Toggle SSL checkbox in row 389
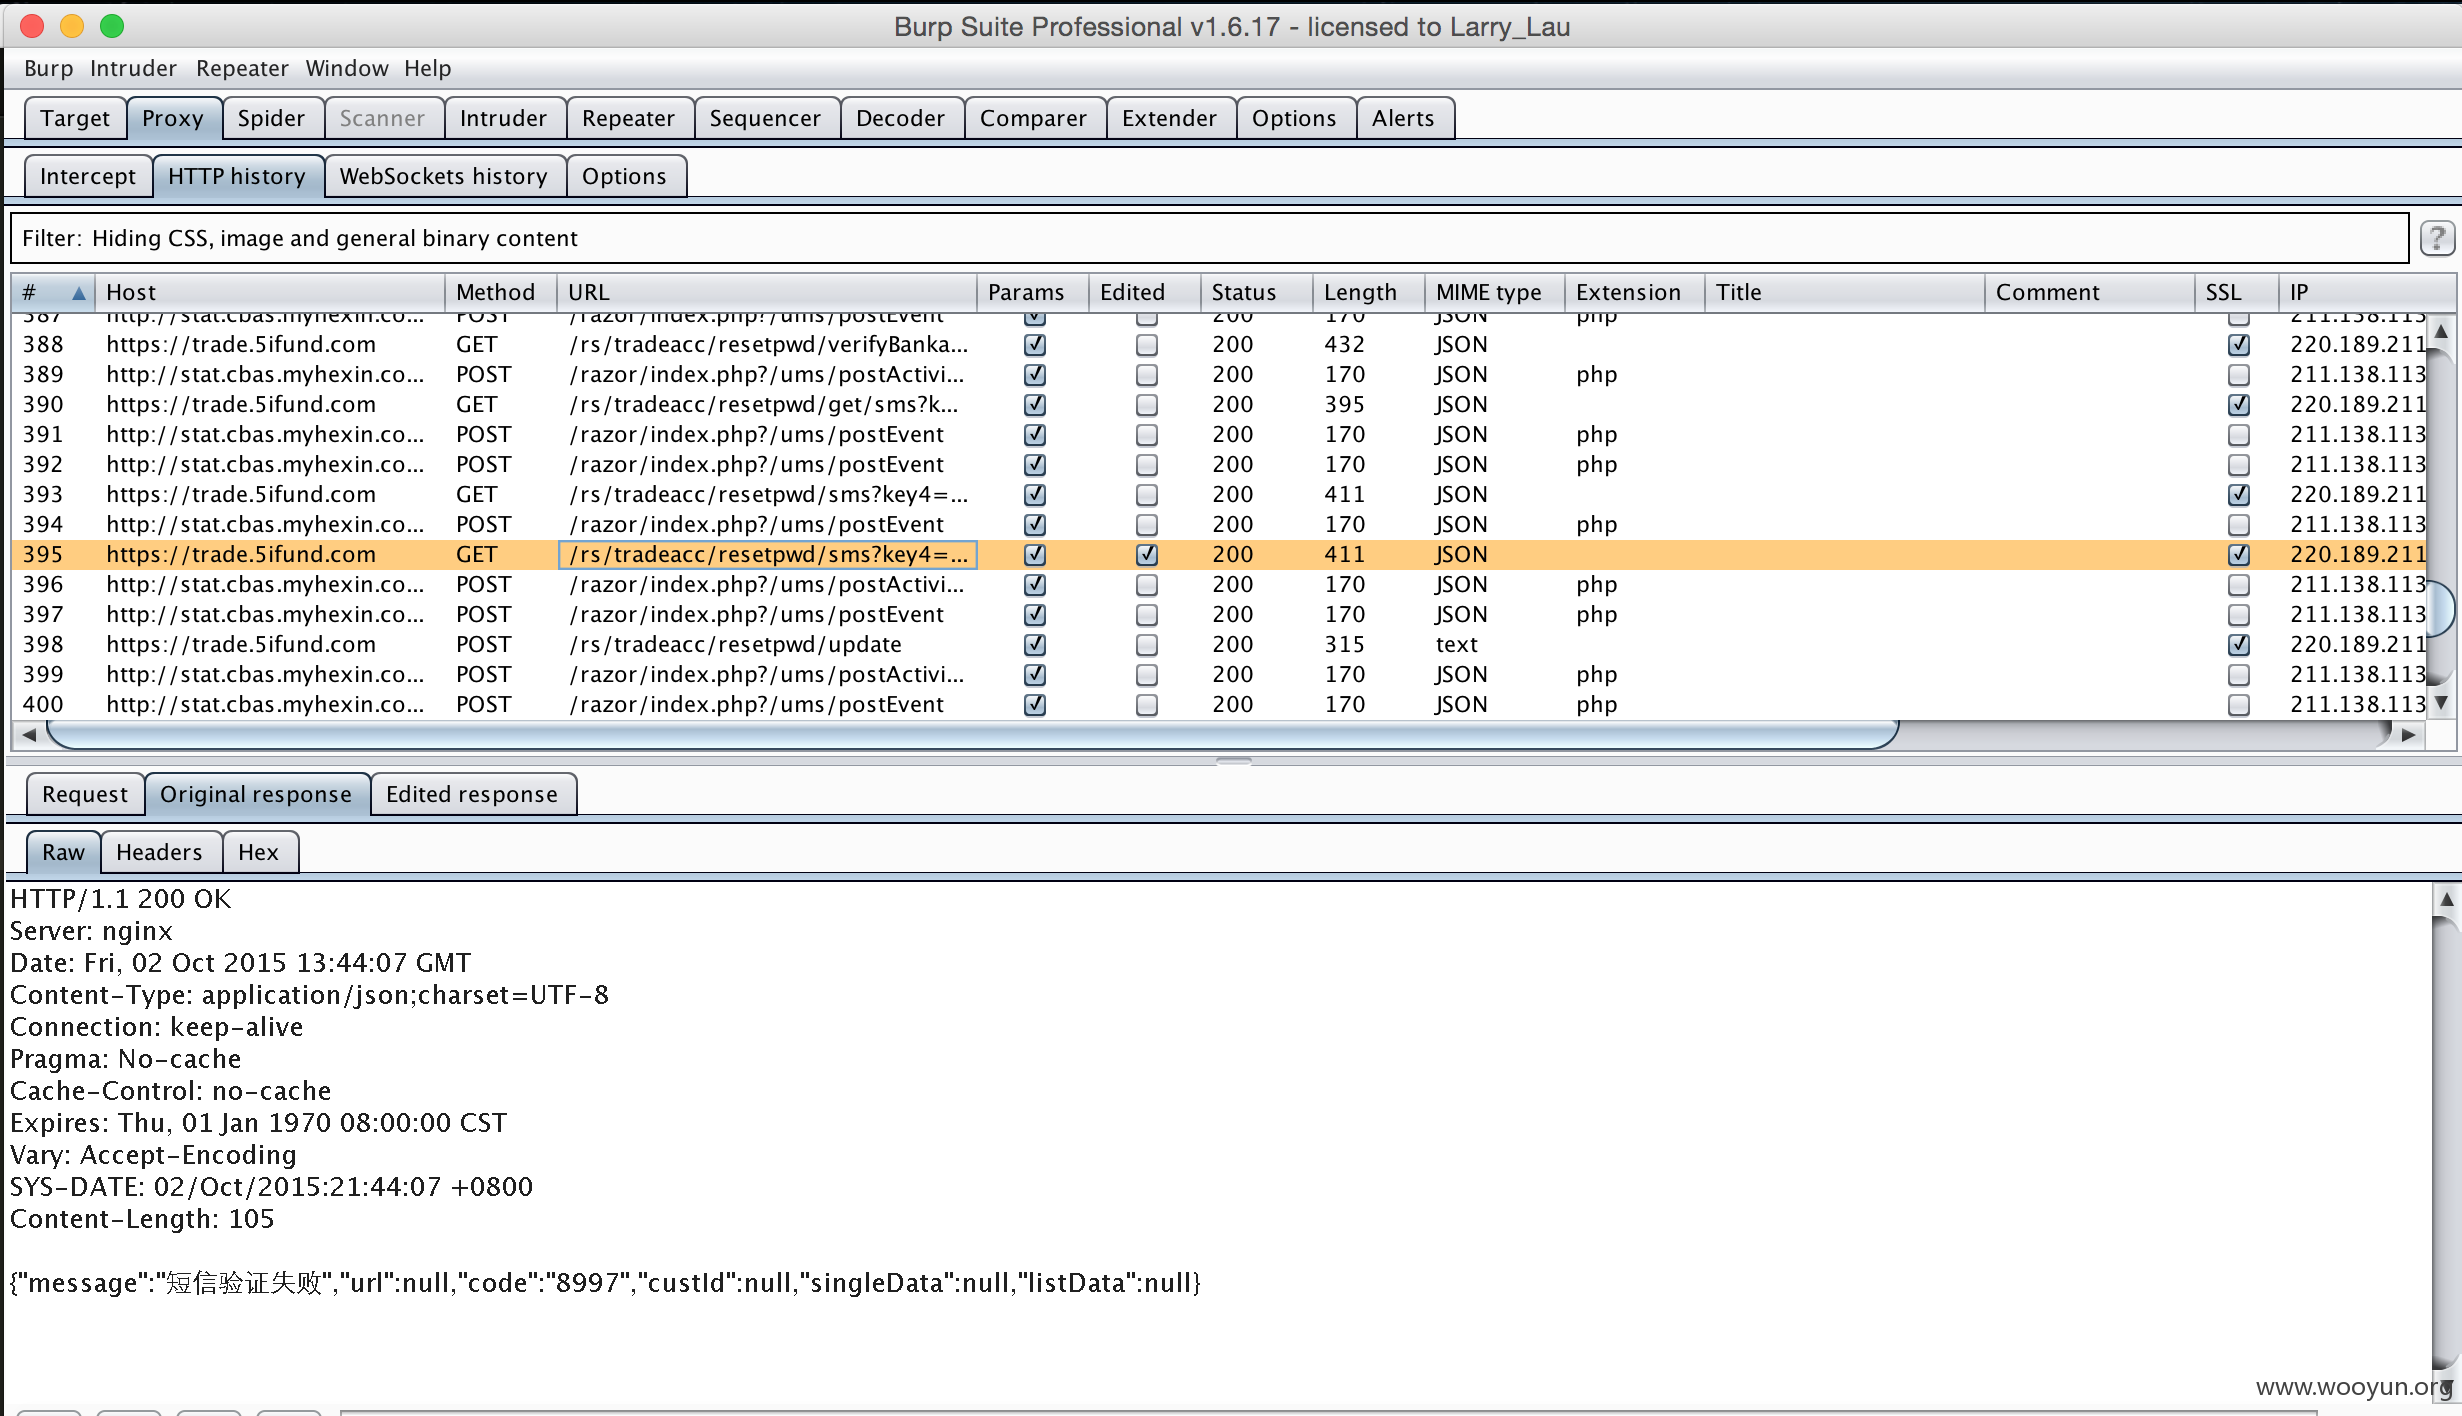The height and width of the screenshot is (1416, 2462). pos(2239,375)
